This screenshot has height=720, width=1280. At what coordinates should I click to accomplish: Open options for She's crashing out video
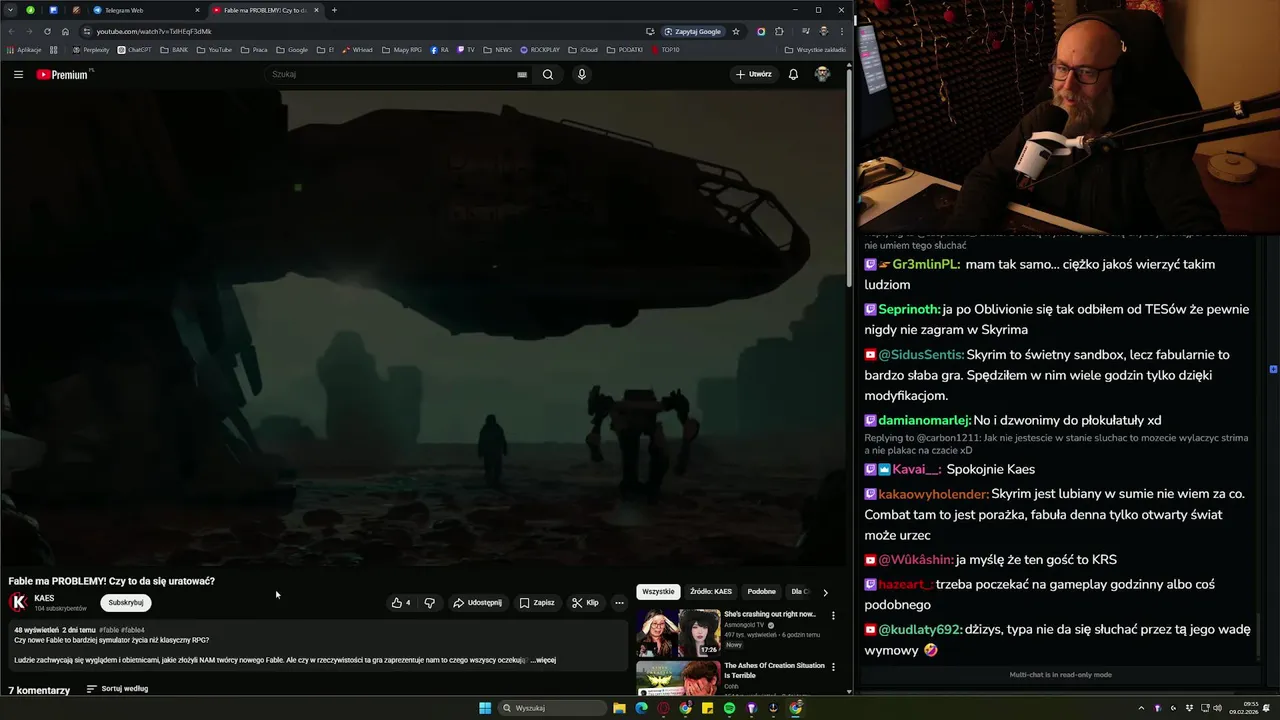pyautogui.click(x=833, y=616)
